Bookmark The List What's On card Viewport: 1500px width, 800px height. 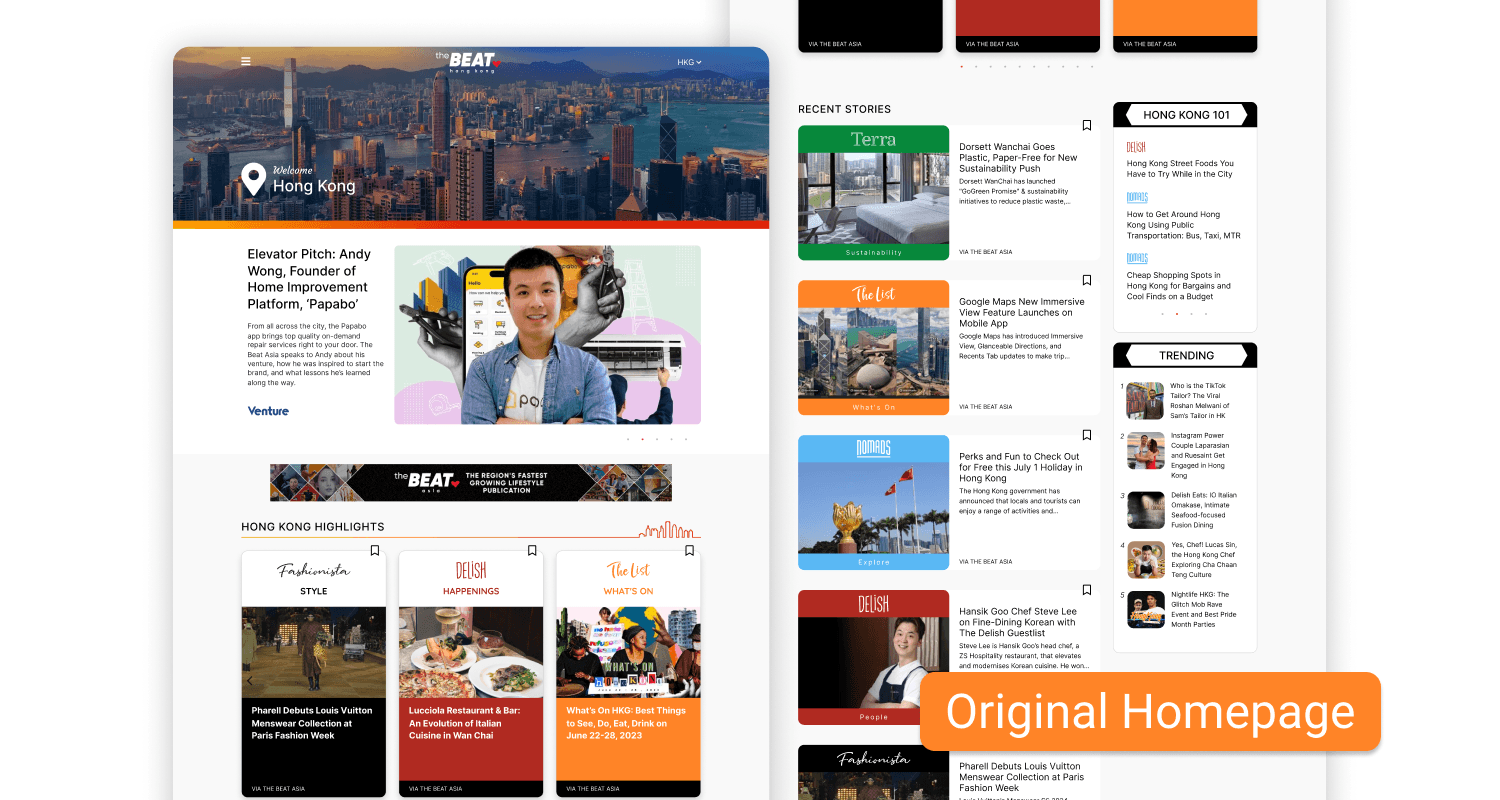tap(689, 551)
